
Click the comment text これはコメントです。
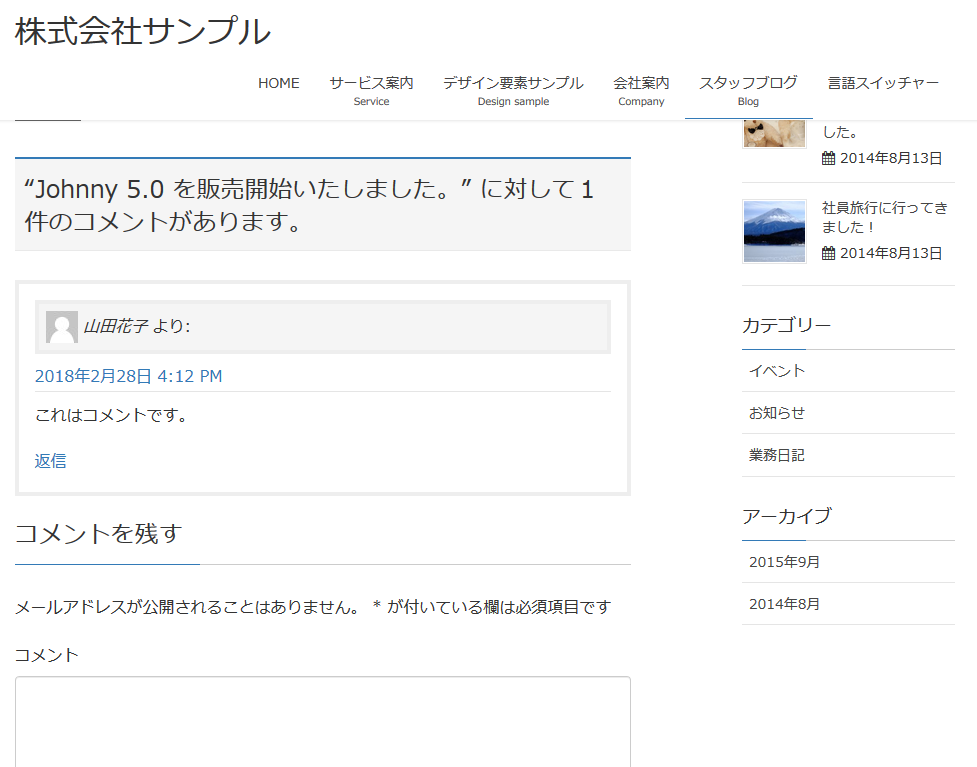112,415
